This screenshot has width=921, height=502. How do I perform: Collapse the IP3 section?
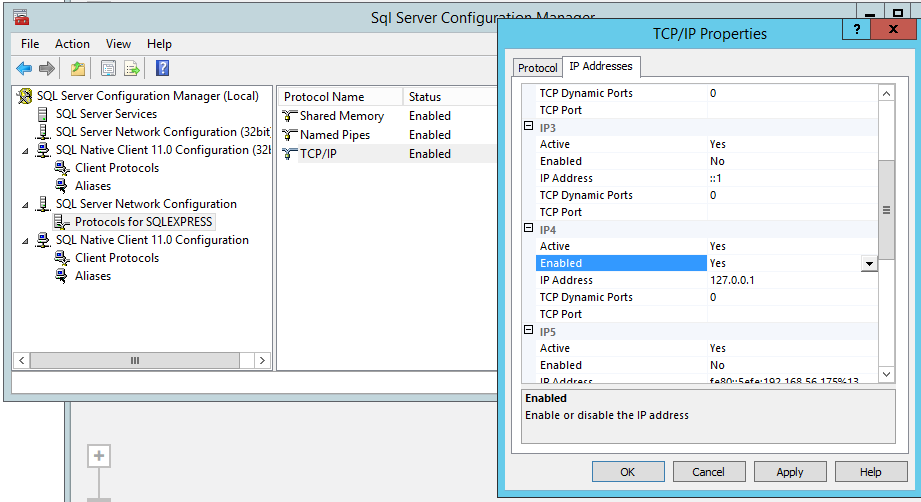point(529,127)
